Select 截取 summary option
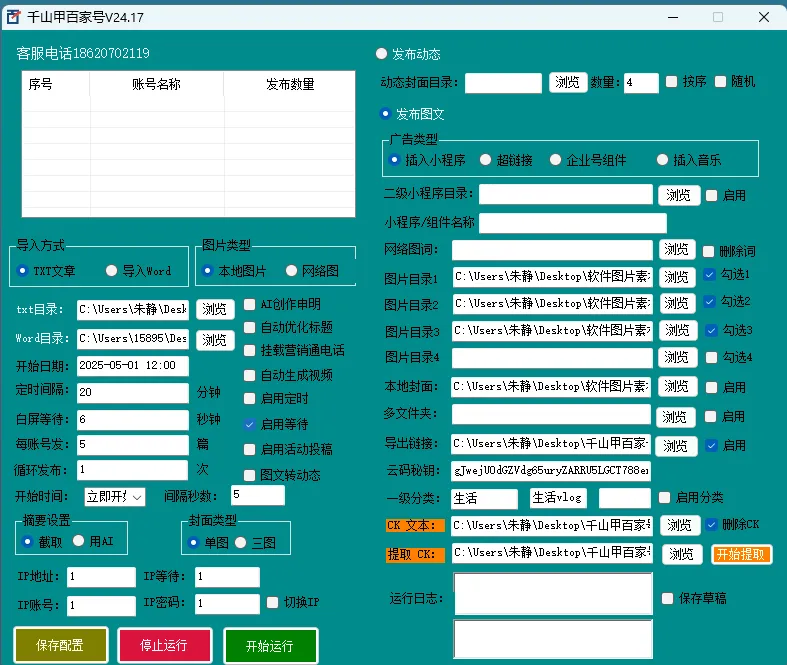 pyautogui.click(x=28, y=542)
